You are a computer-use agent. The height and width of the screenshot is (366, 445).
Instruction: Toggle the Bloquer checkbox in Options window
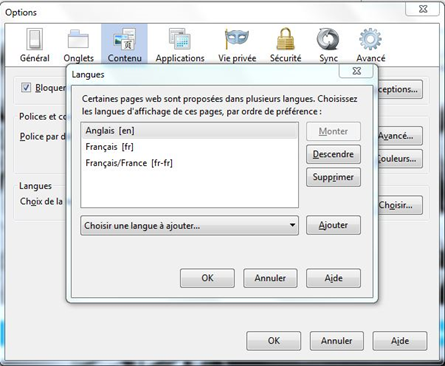26,88
